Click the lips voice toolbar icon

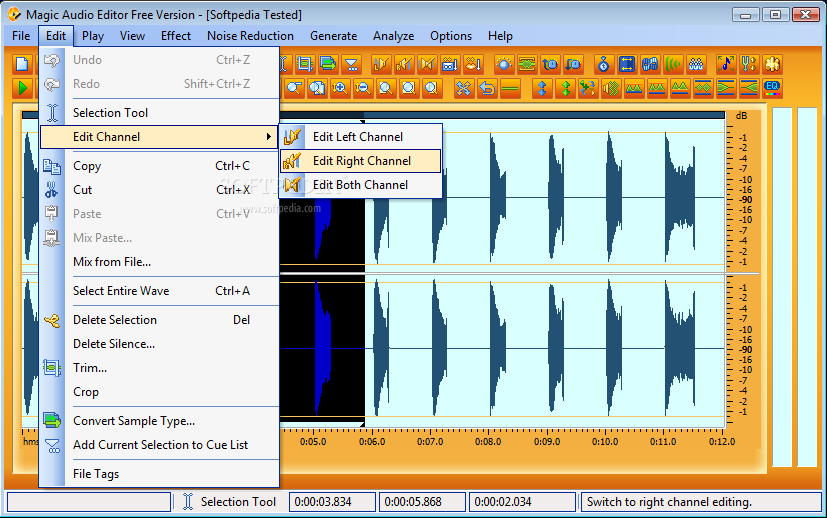(x=473, y=64)
